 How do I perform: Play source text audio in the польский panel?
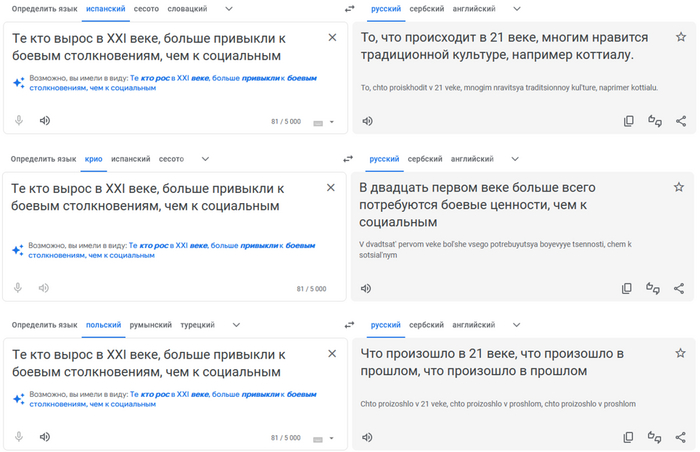pos(44,437)
